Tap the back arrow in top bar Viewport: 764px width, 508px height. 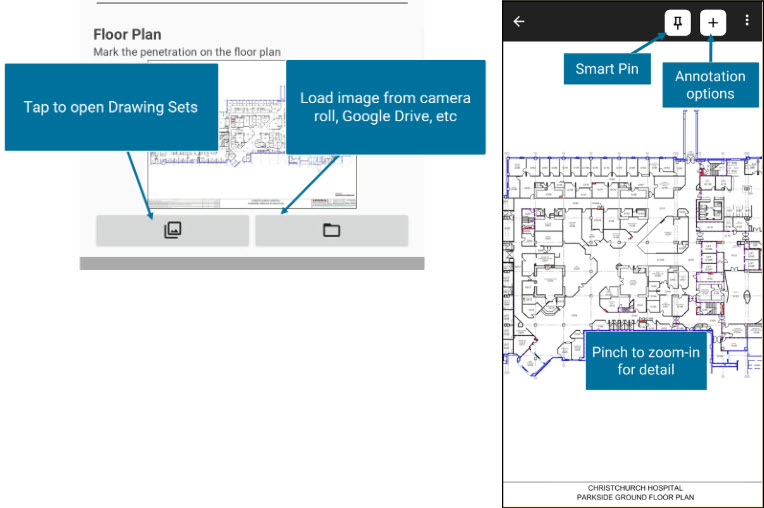pos(519,21)
